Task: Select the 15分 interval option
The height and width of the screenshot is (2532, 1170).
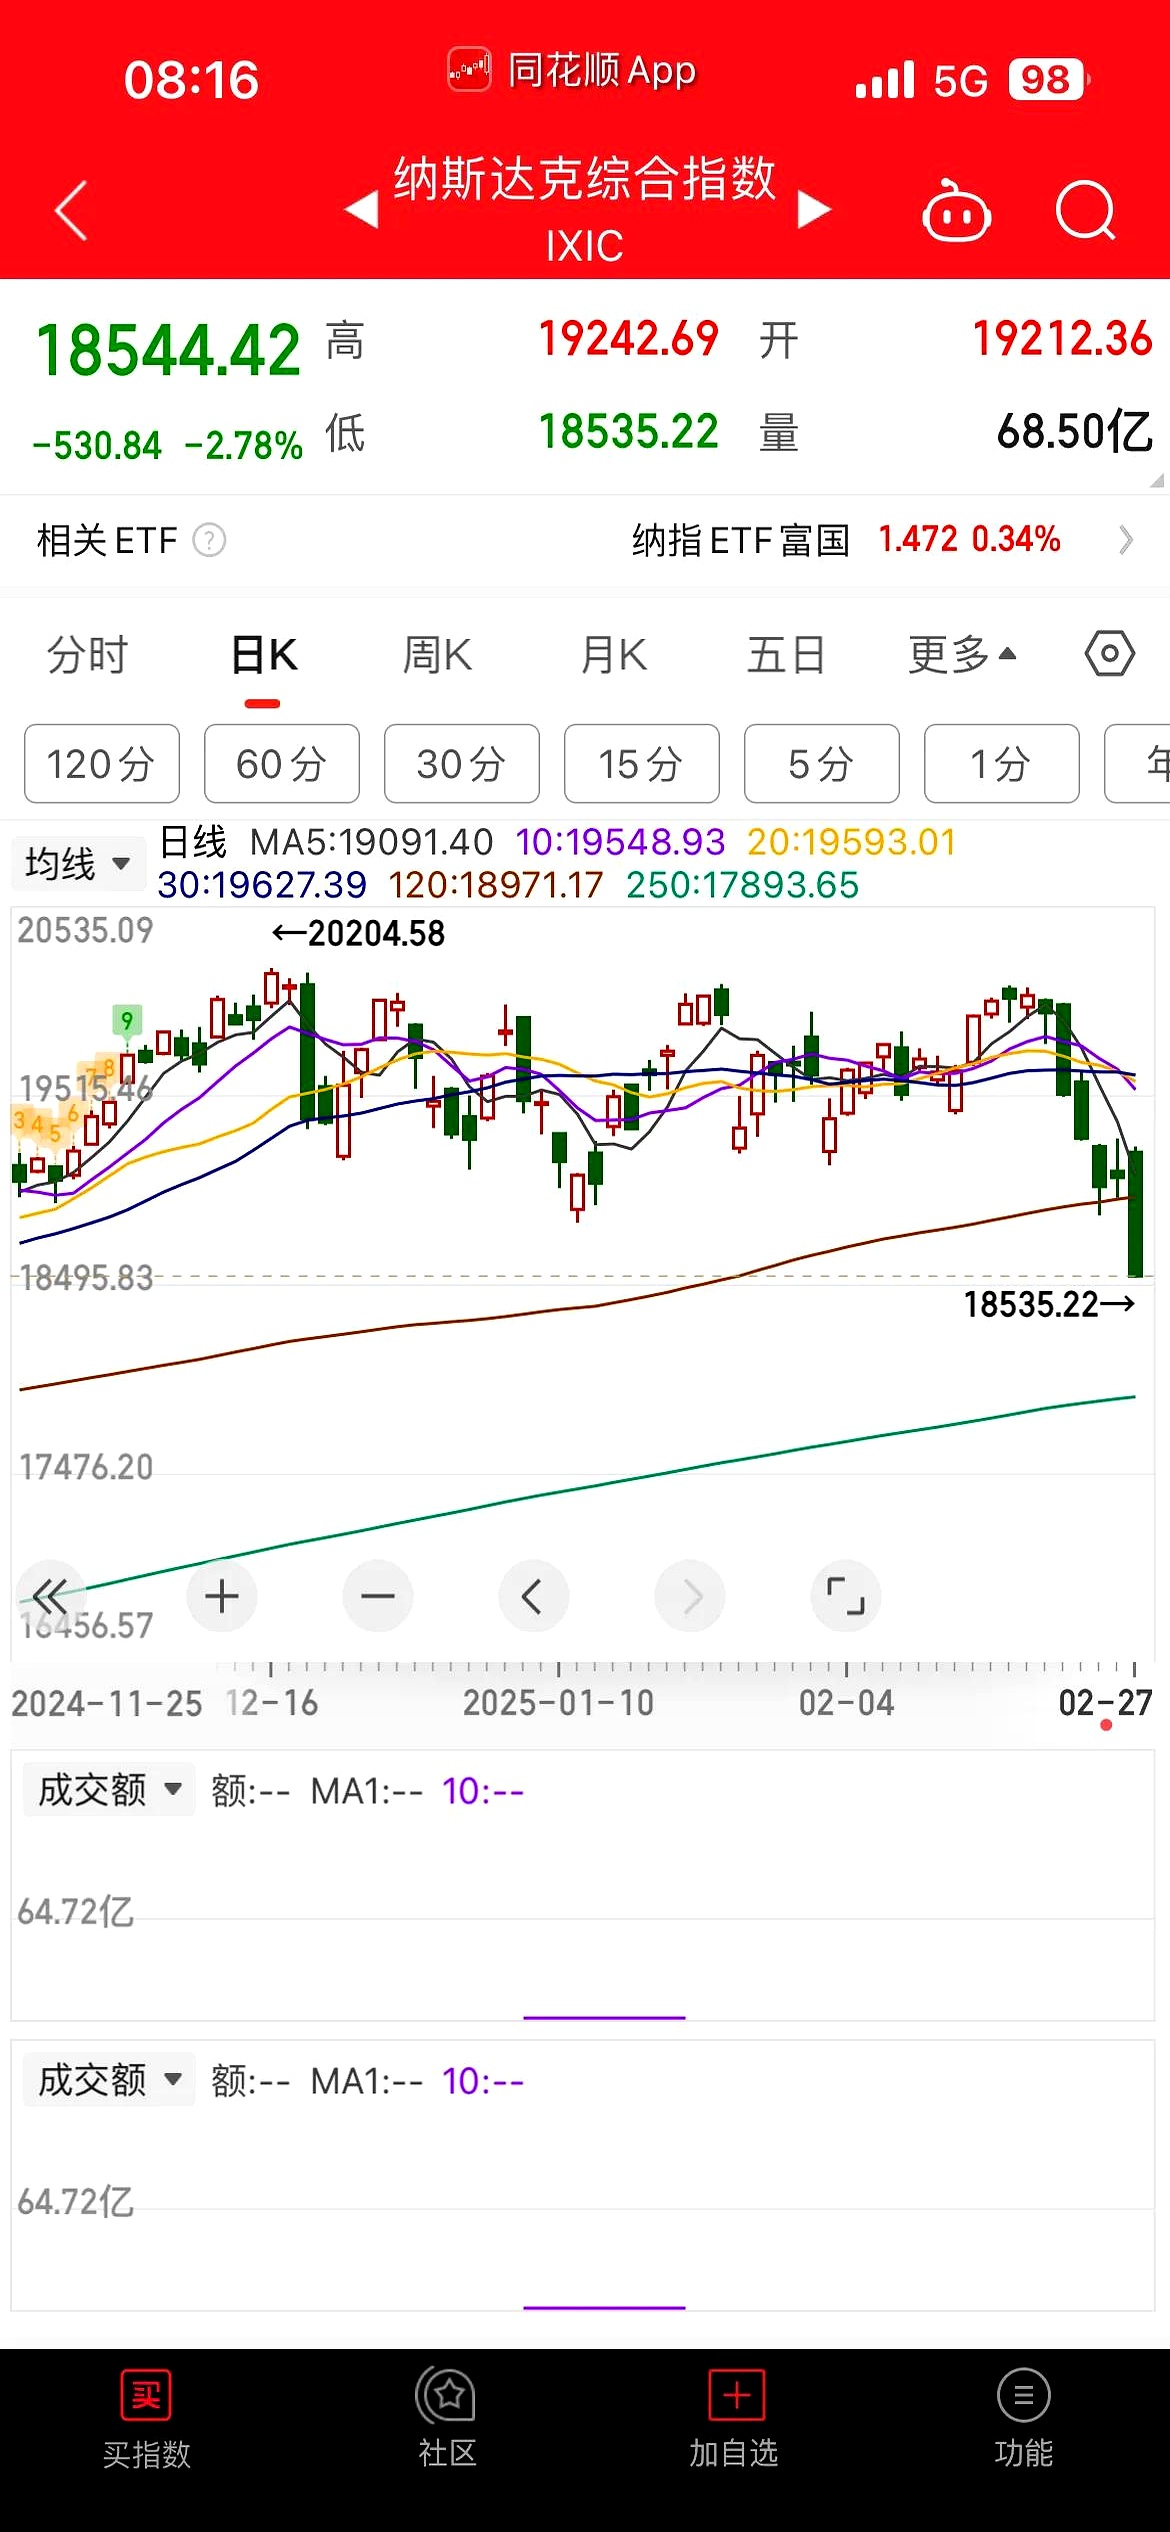Action: pyautogui.click(x=641, y=764)
